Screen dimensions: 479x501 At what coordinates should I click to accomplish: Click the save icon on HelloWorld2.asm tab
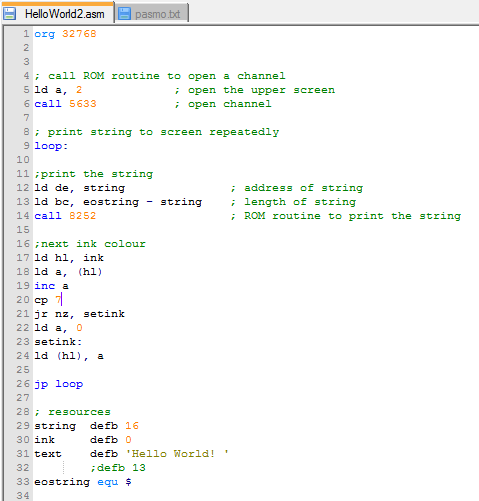click(10, 14)
